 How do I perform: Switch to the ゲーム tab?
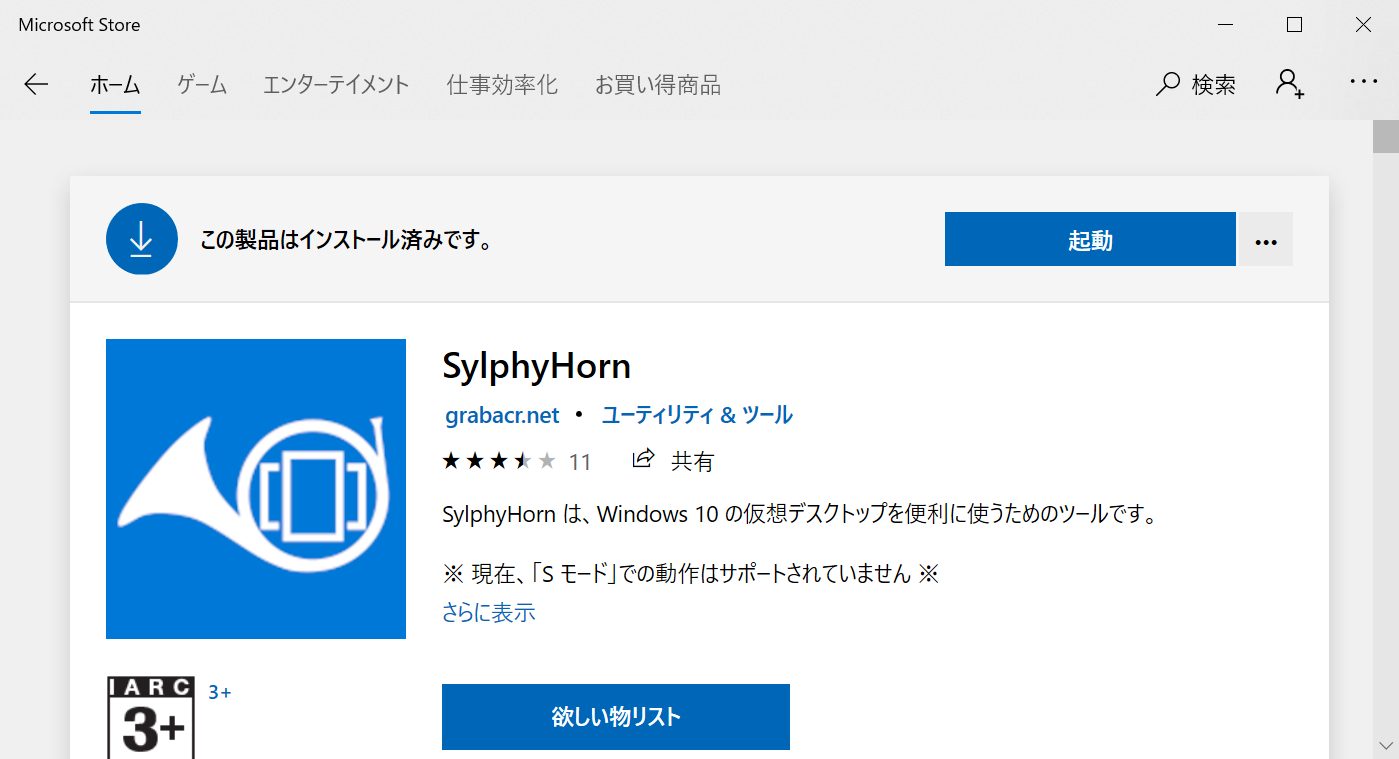click(202, 85)
